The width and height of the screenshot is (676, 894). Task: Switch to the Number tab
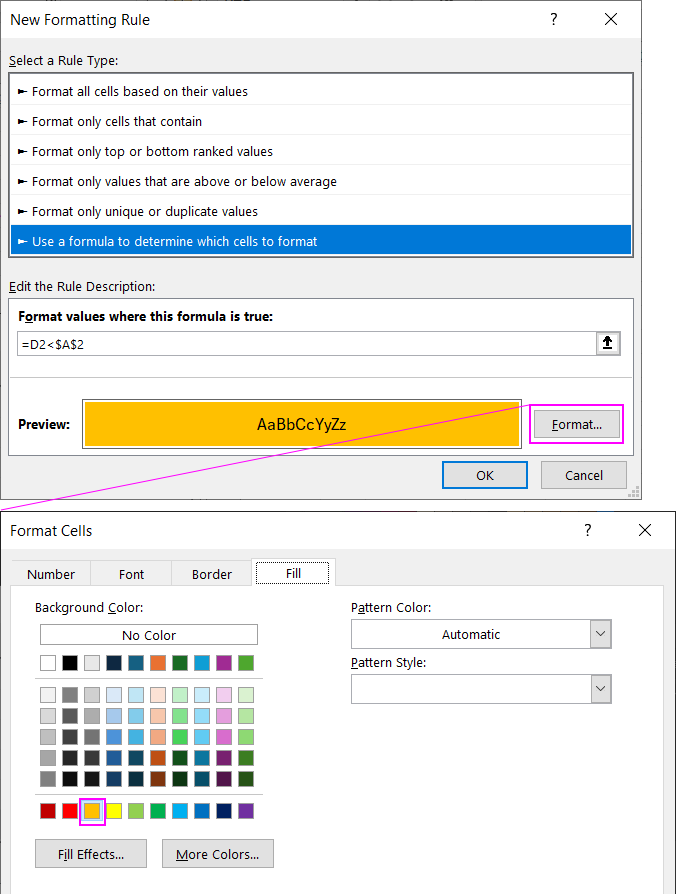pos(51,574)
